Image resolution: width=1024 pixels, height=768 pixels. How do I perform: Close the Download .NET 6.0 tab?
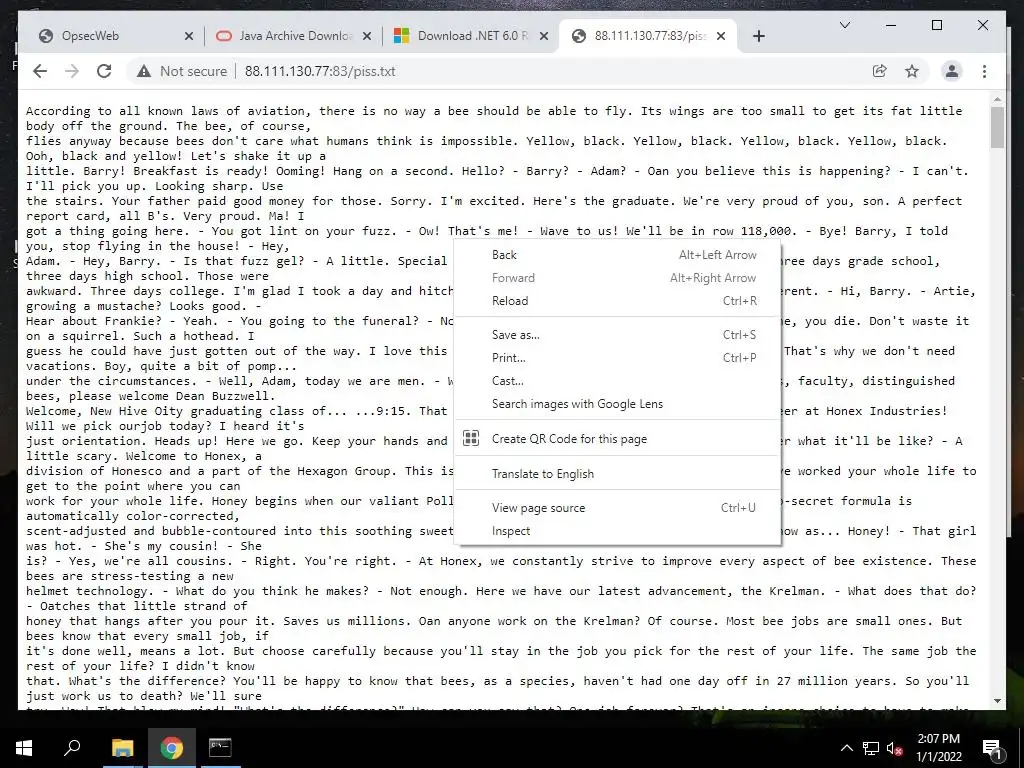(x=543, y=37)
